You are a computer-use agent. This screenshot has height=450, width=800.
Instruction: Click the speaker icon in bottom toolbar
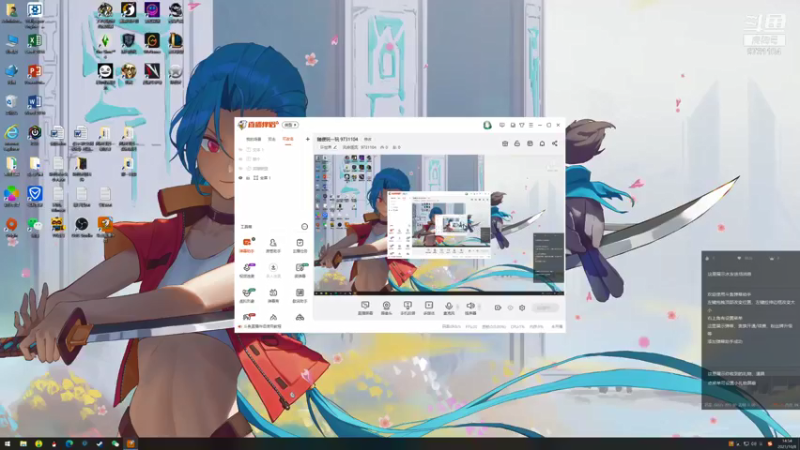(x=470, y=308)
